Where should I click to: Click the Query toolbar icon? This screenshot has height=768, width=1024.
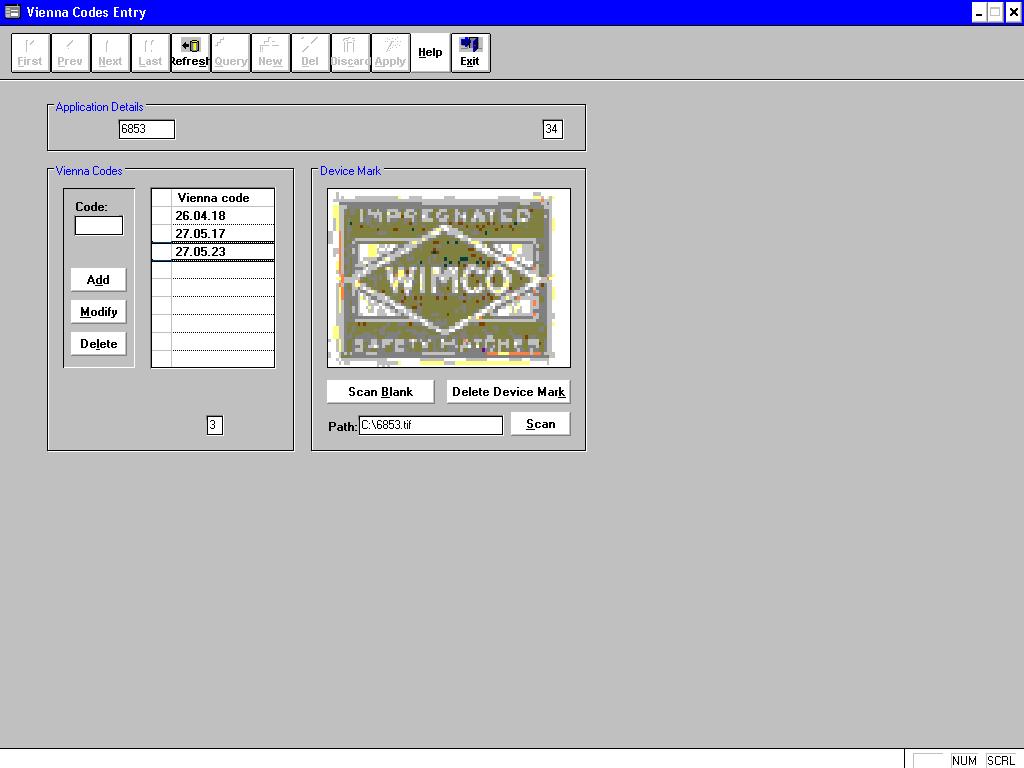tap(230, 53)
